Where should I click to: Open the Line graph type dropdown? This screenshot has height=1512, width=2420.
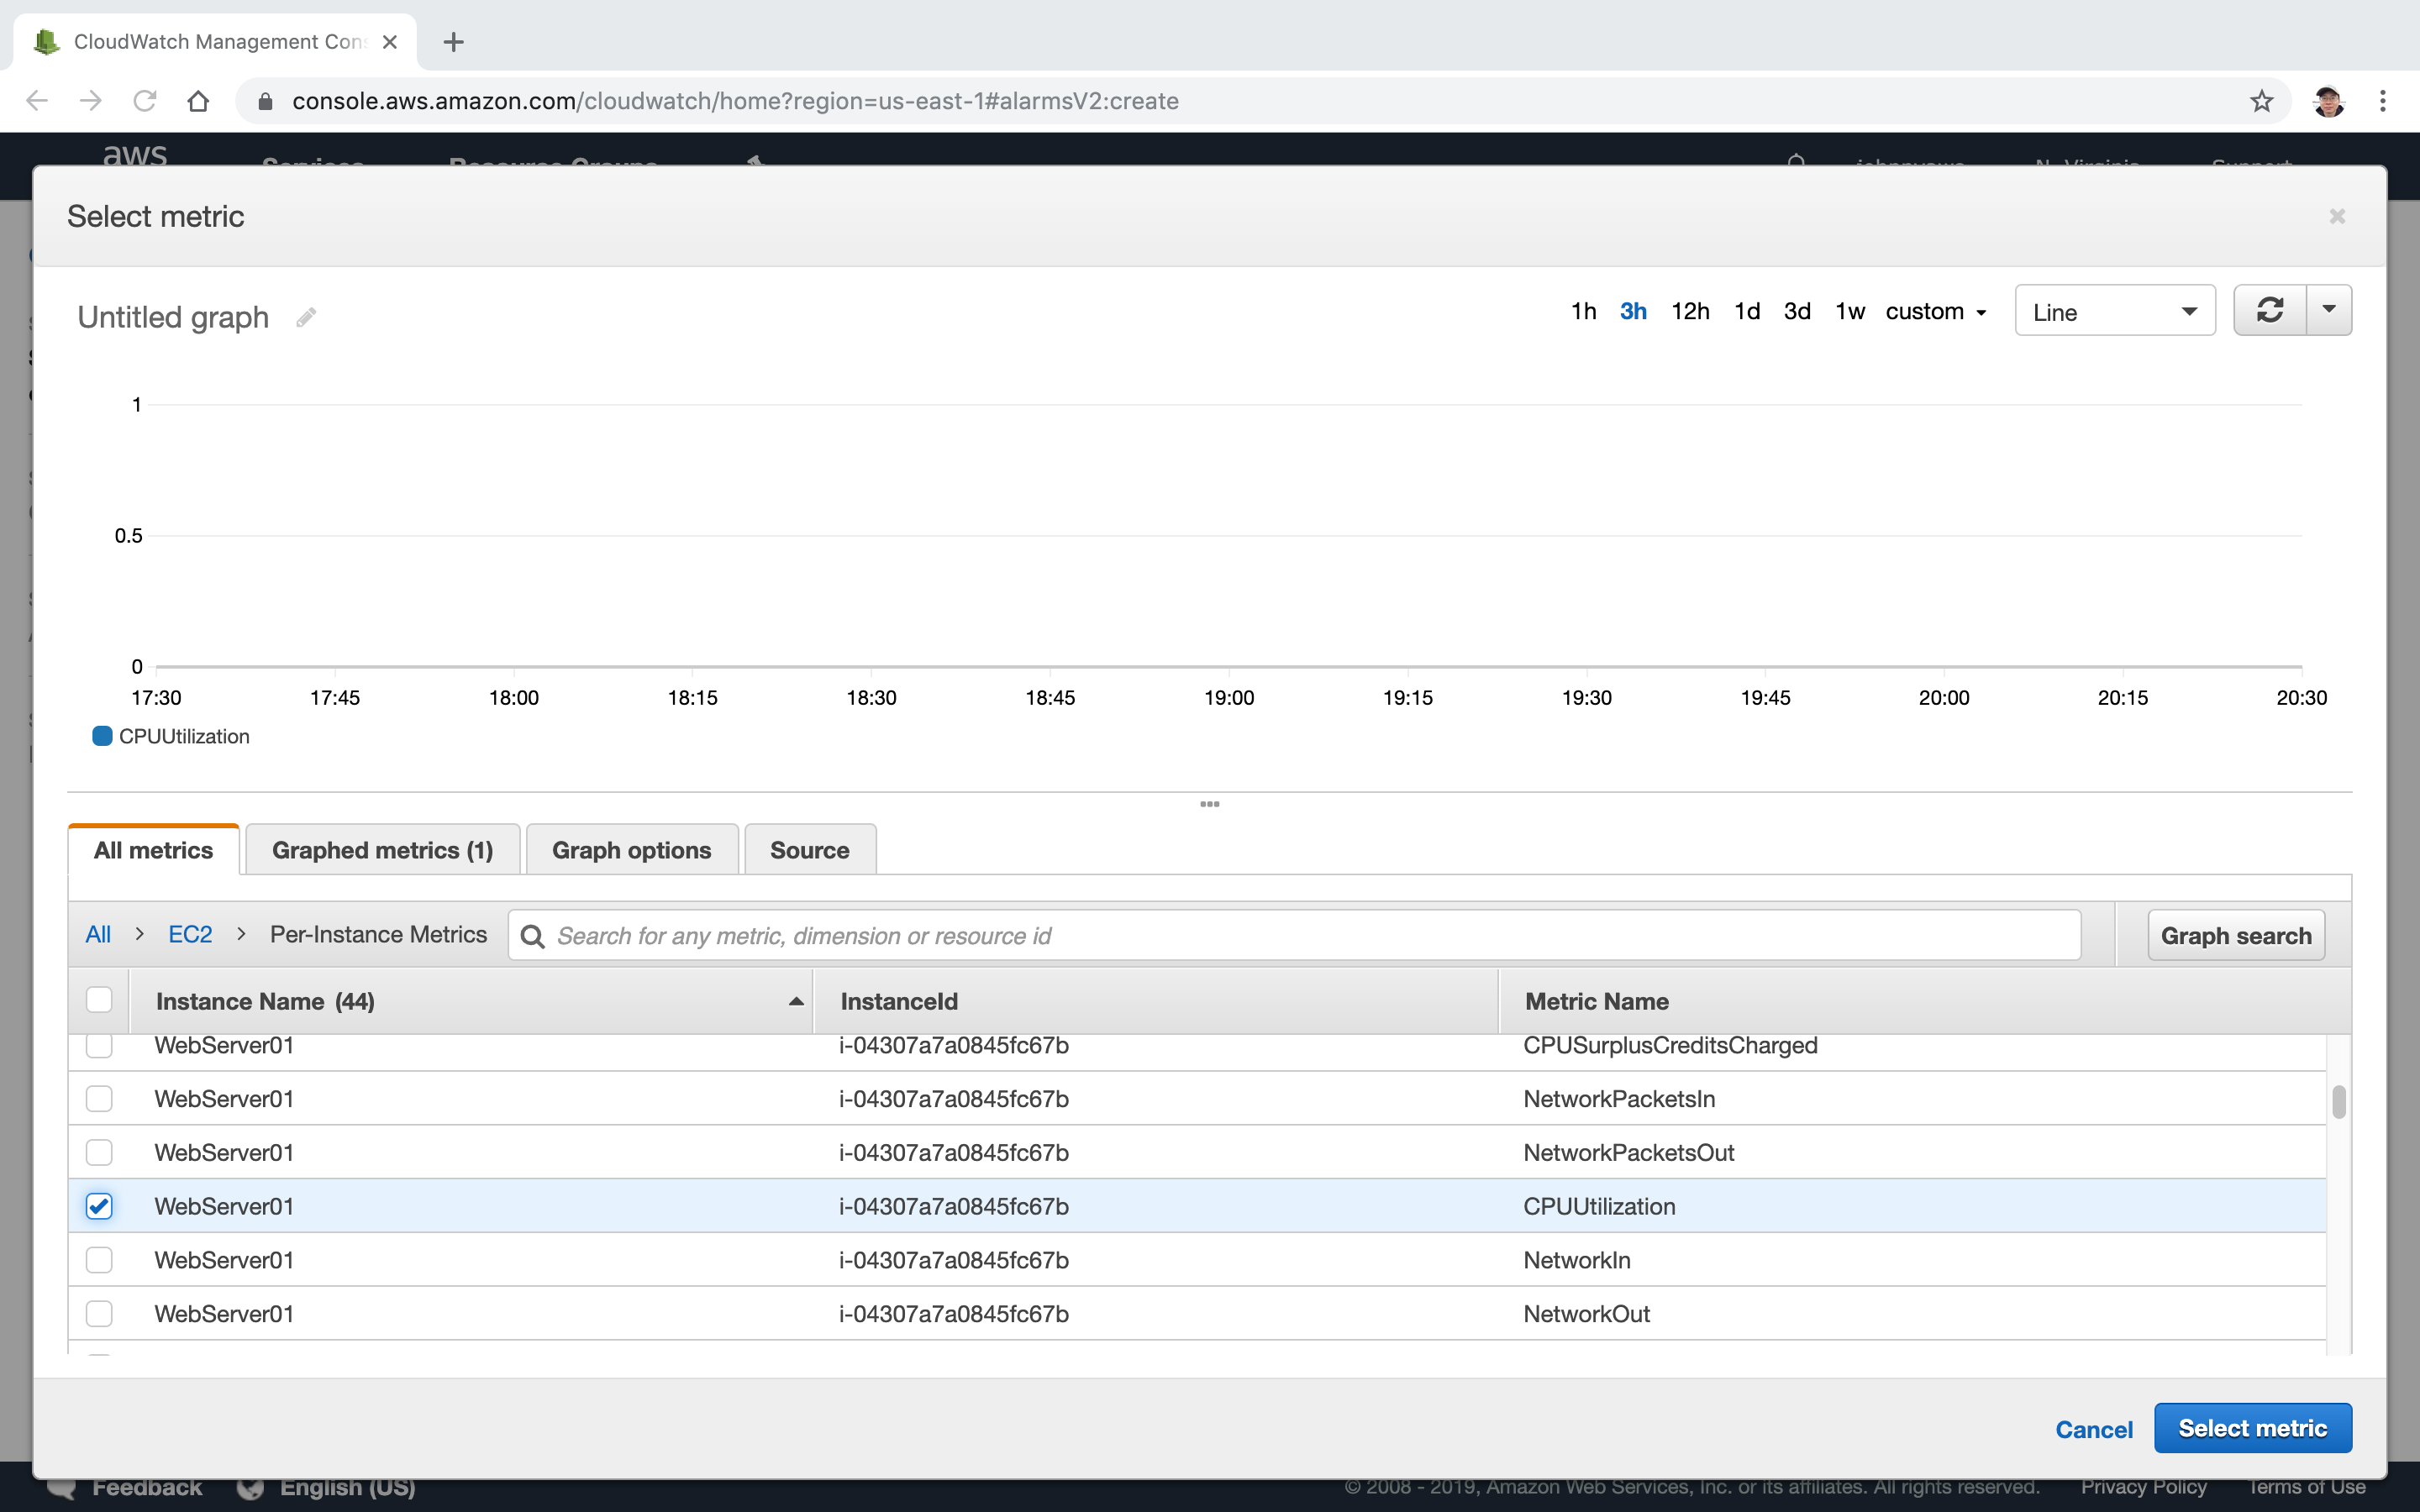(2114, 311)
